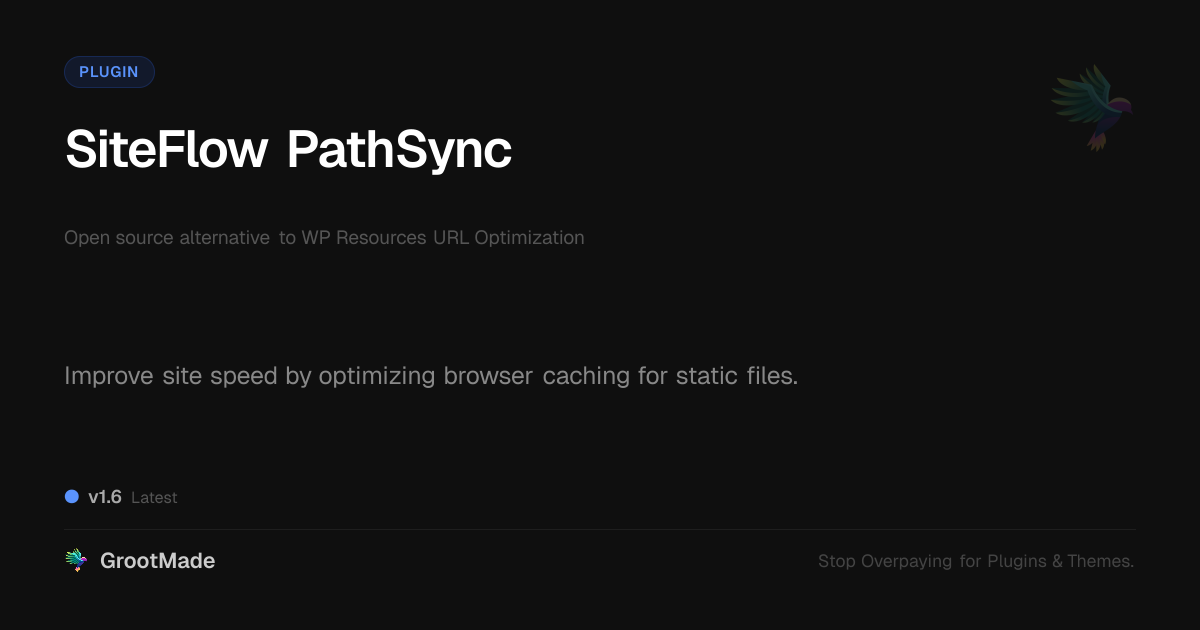Click the Latest release label

click(154, 498)
